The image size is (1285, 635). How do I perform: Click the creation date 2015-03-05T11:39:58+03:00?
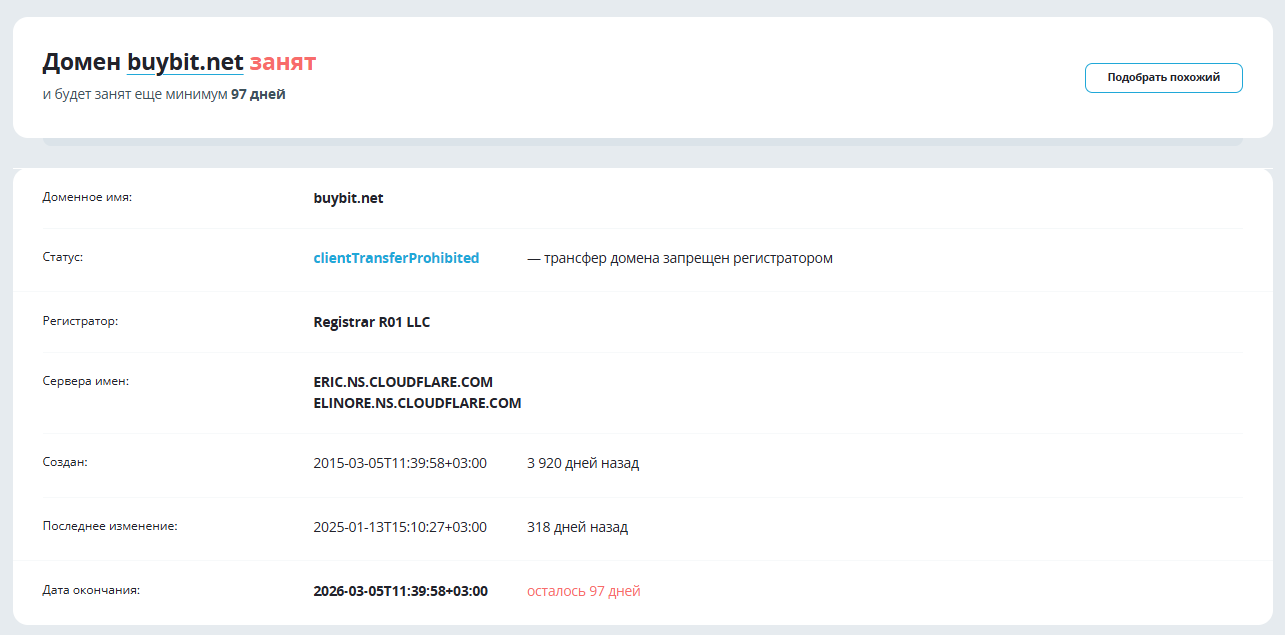[x=400, y=463]
